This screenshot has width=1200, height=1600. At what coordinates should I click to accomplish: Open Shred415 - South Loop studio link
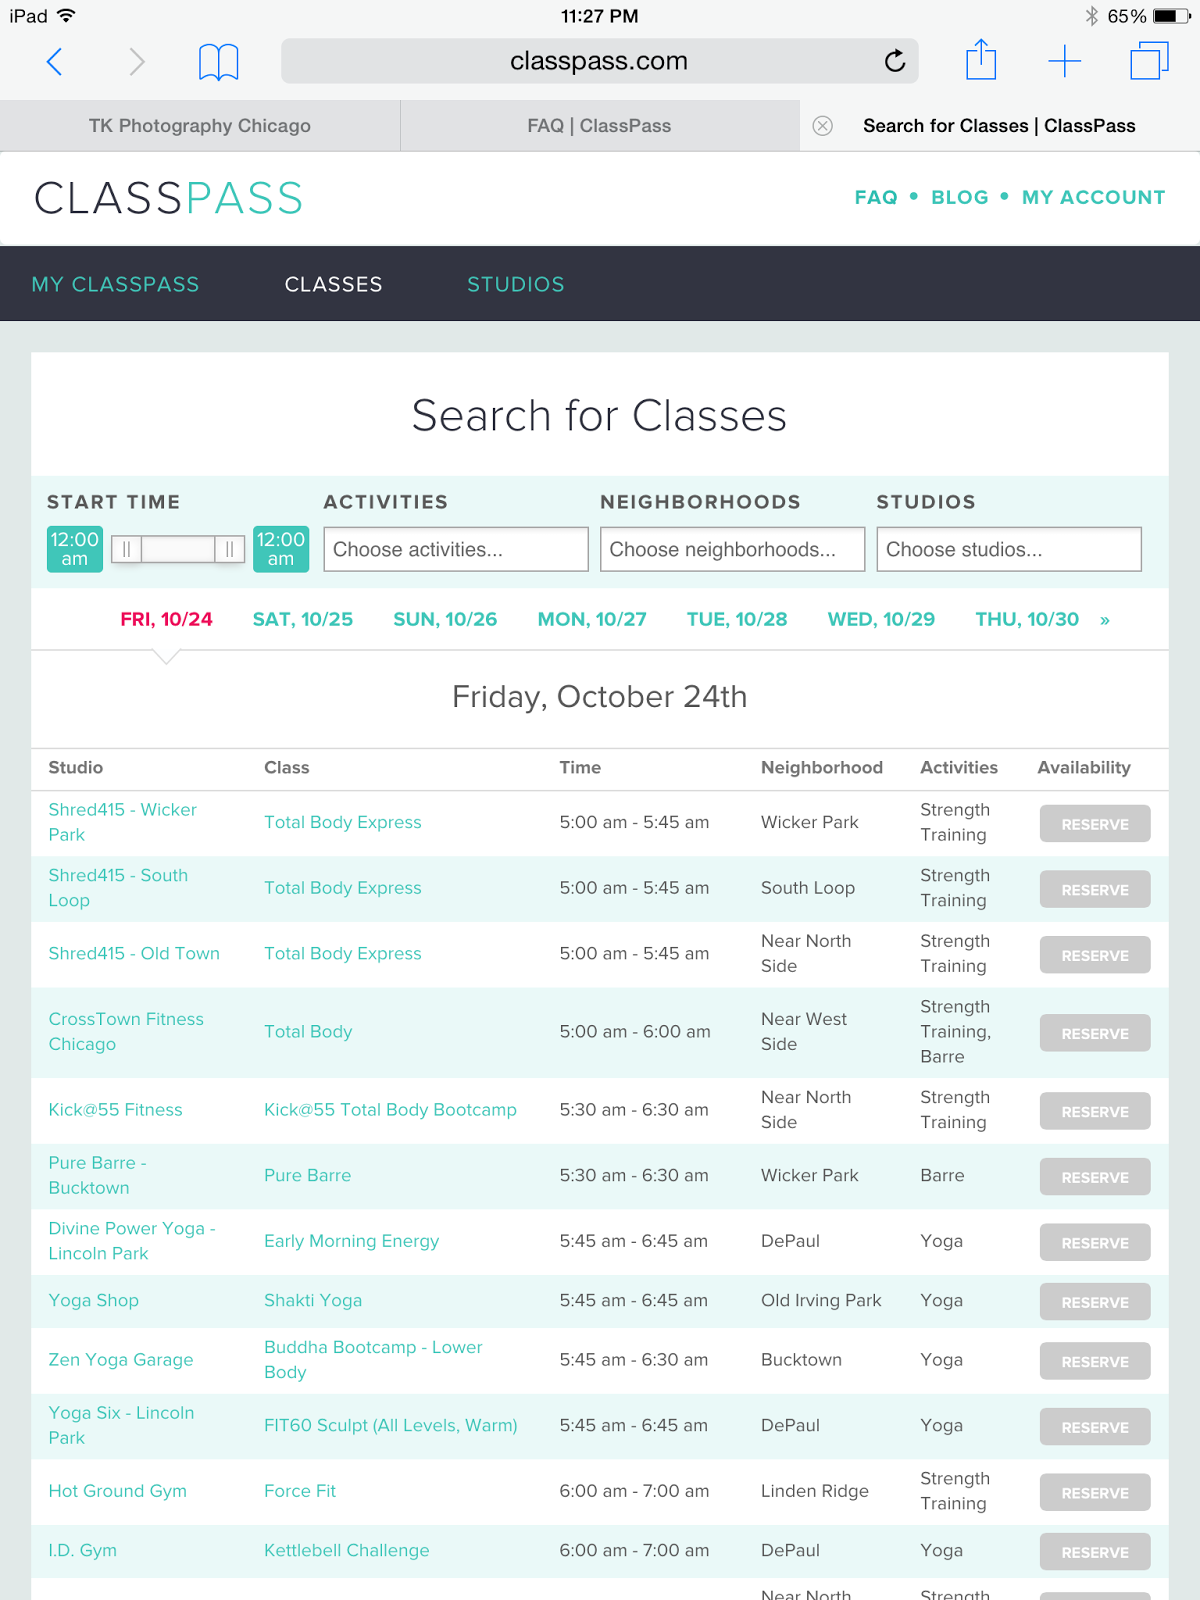(118, 887)
